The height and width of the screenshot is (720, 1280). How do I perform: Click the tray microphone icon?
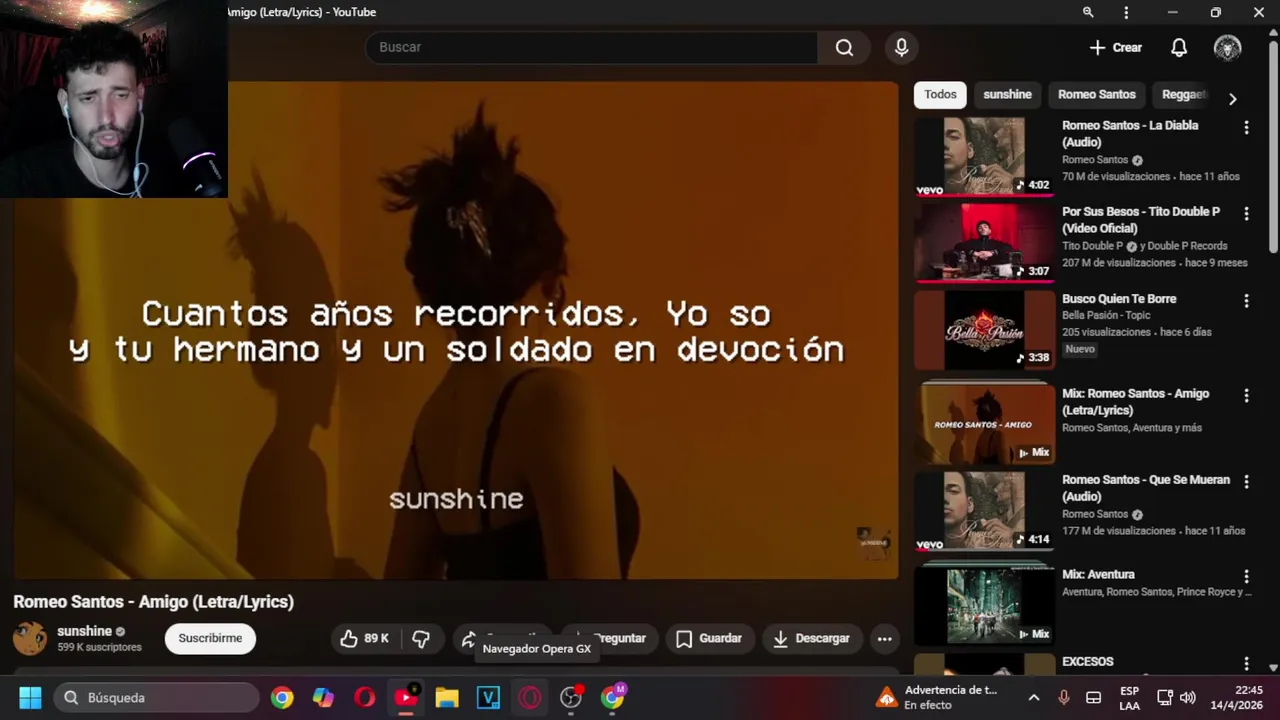1064,697
